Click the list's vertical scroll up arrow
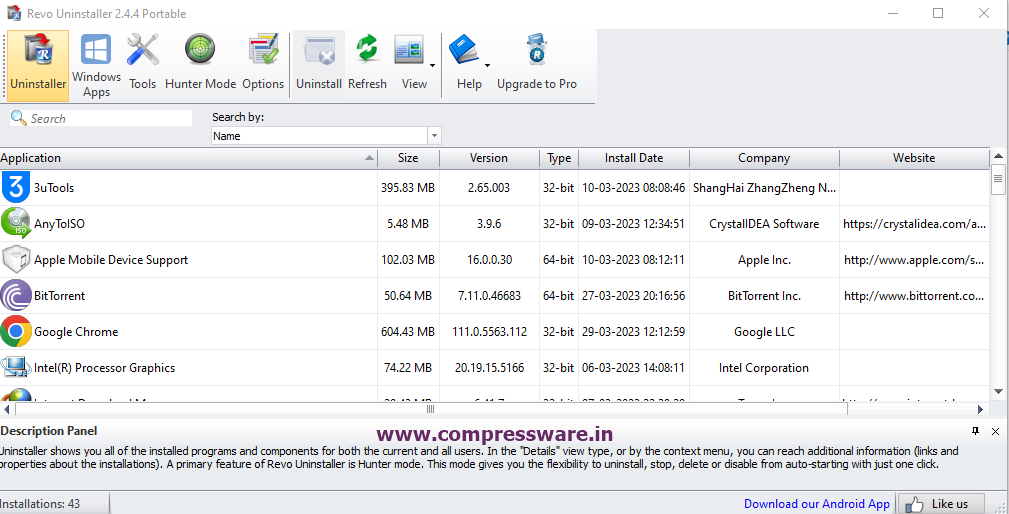 click(998, 156)
